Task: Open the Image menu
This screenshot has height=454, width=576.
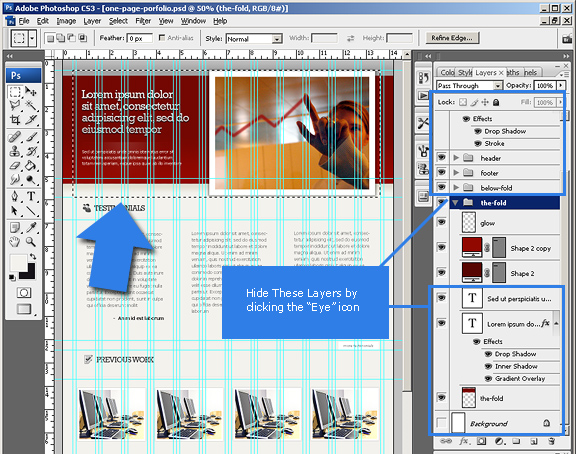Action: (x=66, y=21)
